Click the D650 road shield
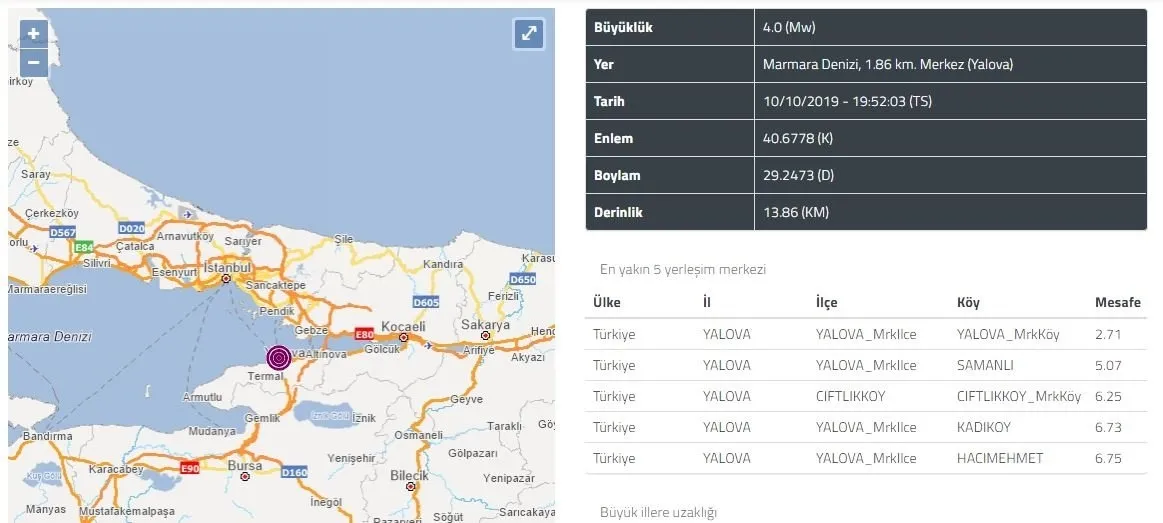The image size is (1163, 523). [x=522, y=279]
